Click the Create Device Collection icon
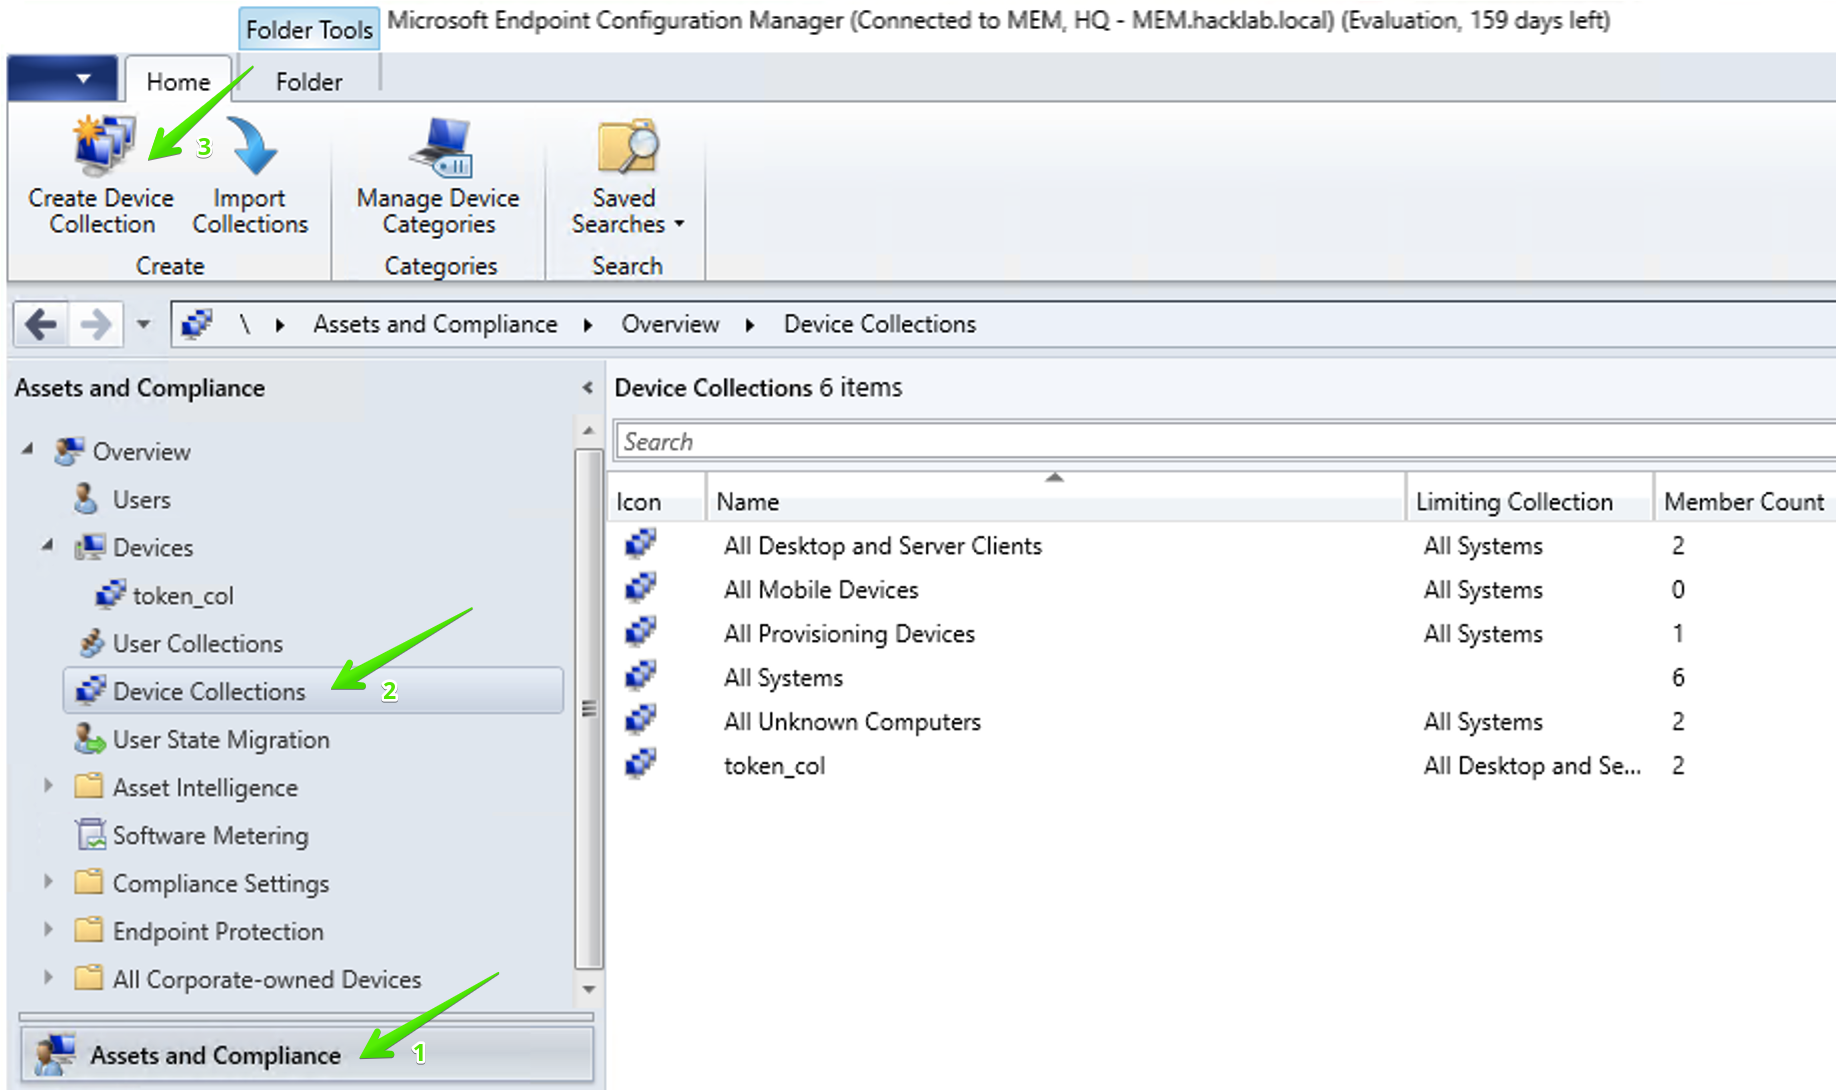 click(103, 146)
